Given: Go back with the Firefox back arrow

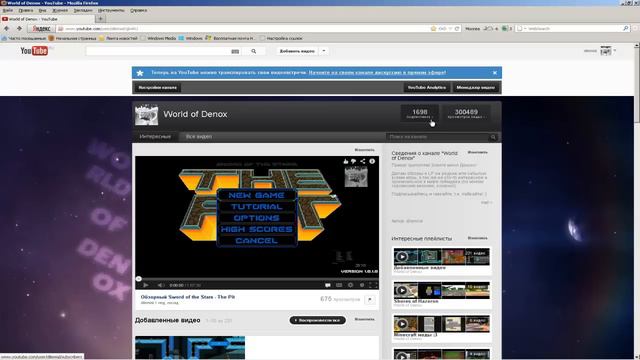Looking at the screenshot, I should 7,29.
